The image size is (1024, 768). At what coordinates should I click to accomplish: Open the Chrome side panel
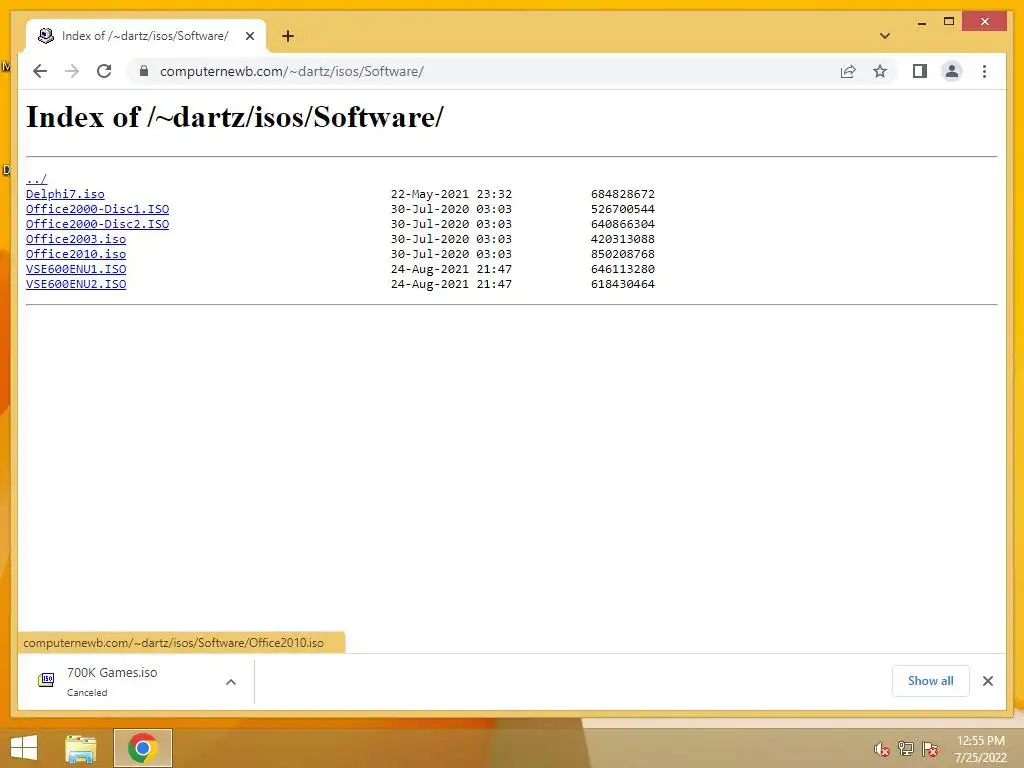[x=920, y=71]
